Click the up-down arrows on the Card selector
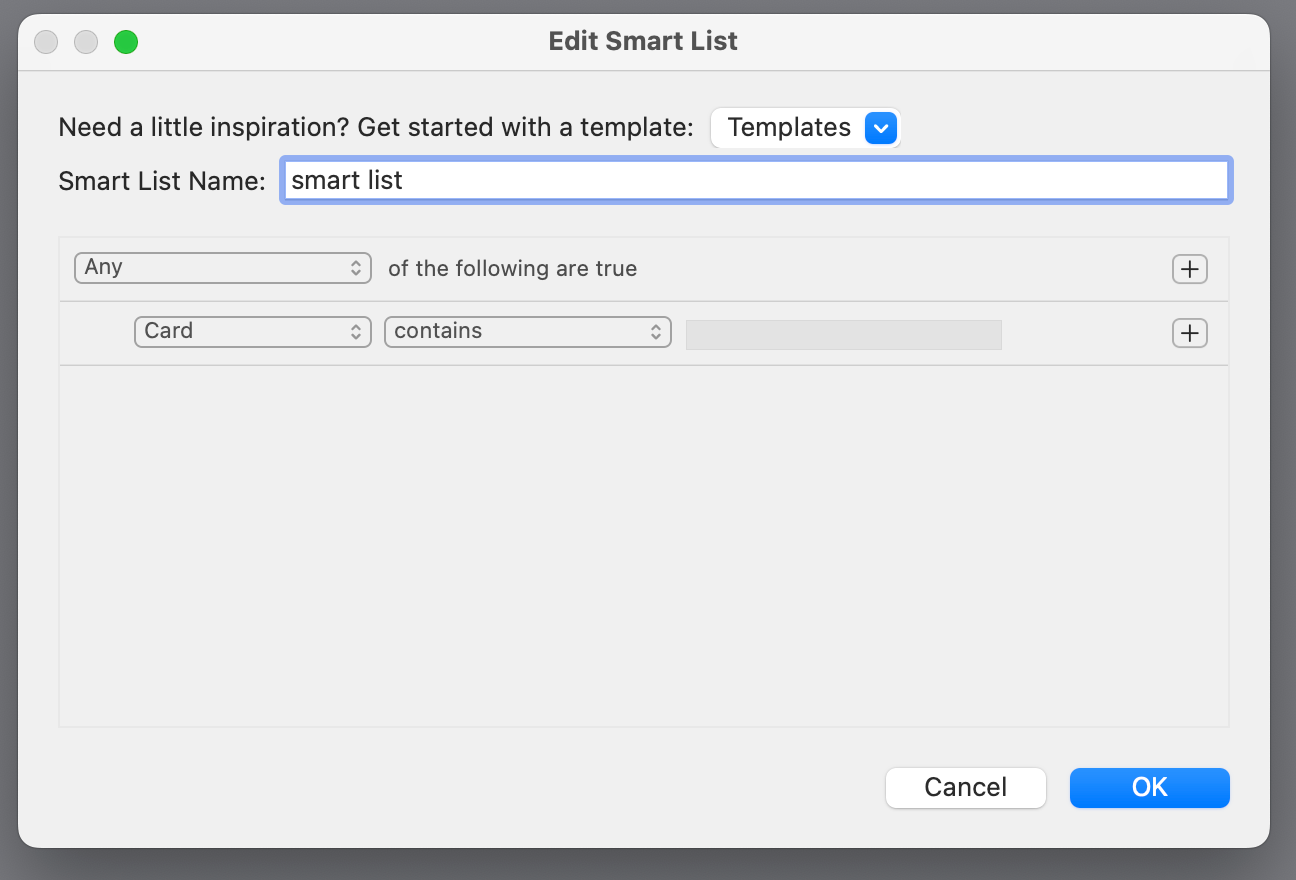The image size is (1296, 880). pos(355,332)
